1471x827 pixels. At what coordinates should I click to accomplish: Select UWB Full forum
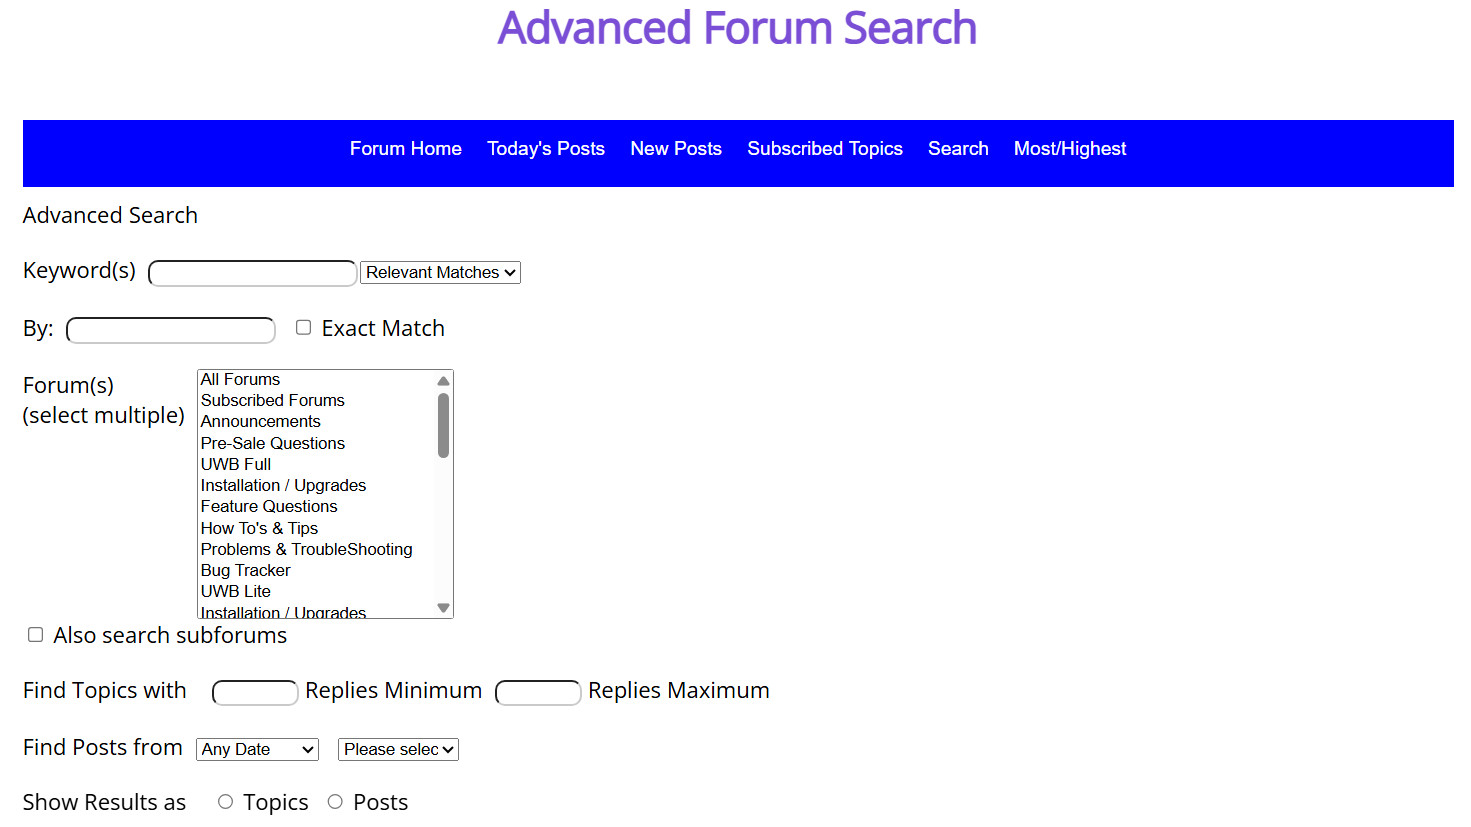pyautogui.click(x=316, y=464)
